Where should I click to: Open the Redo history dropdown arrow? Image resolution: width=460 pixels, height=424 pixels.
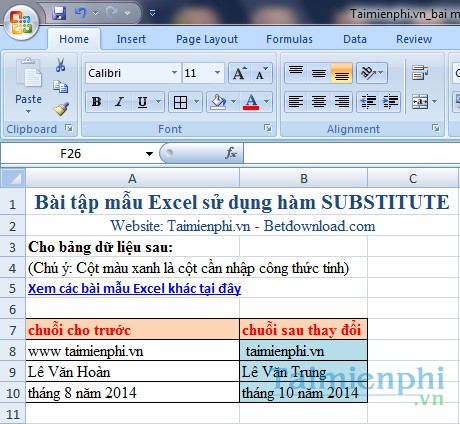(x=127, y=13)
